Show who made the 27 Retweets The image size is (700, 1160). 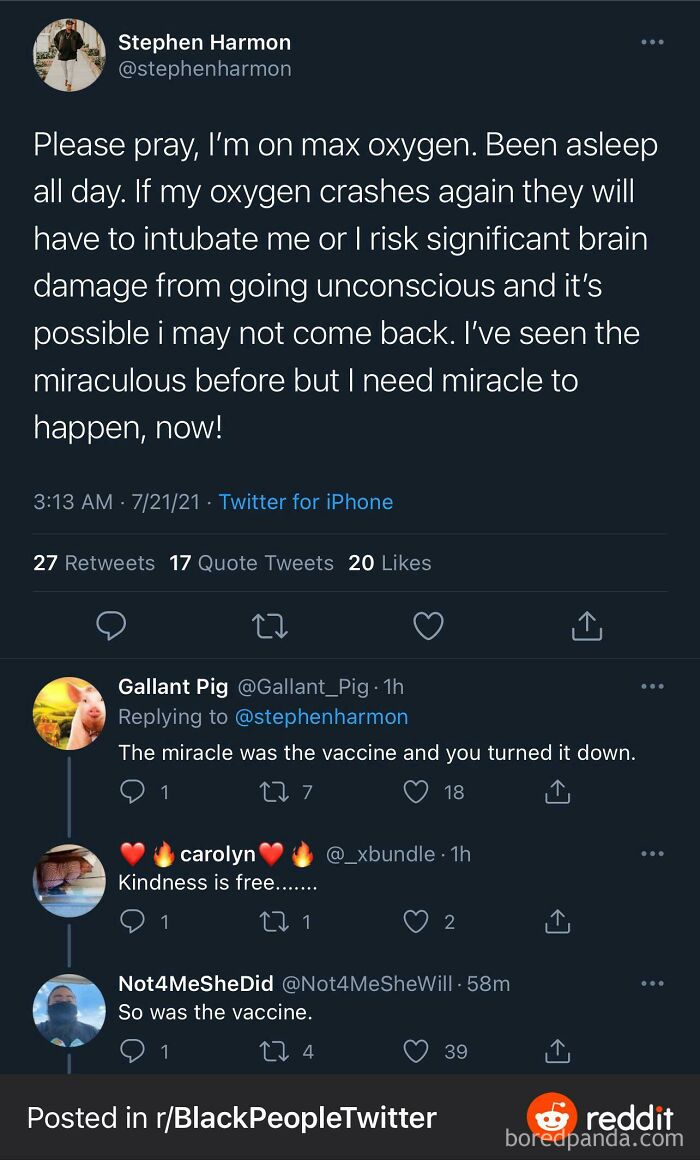click(x=94, y=563)
